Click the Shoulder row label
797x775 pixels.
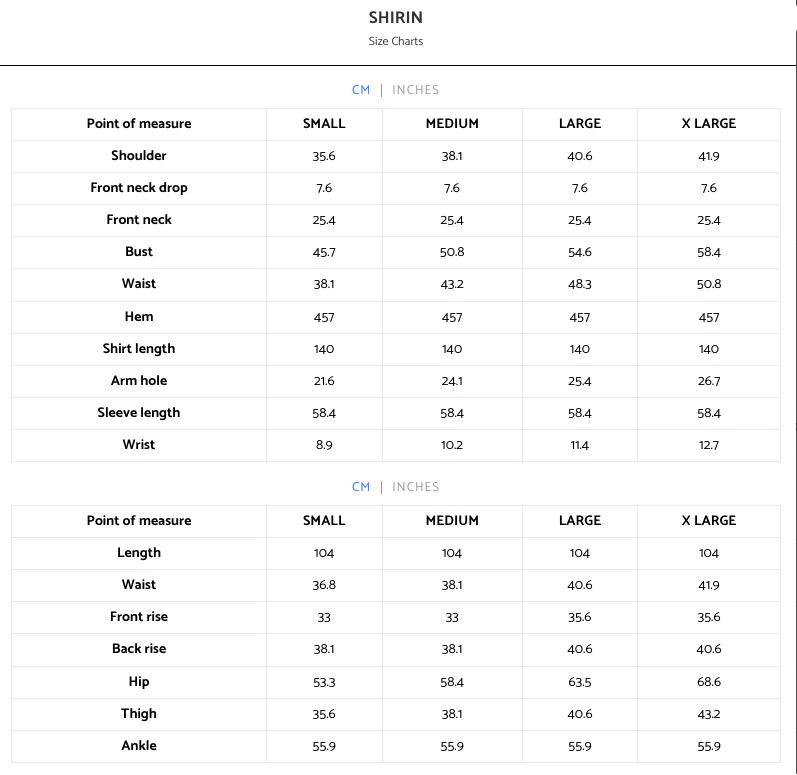point(139,156)
